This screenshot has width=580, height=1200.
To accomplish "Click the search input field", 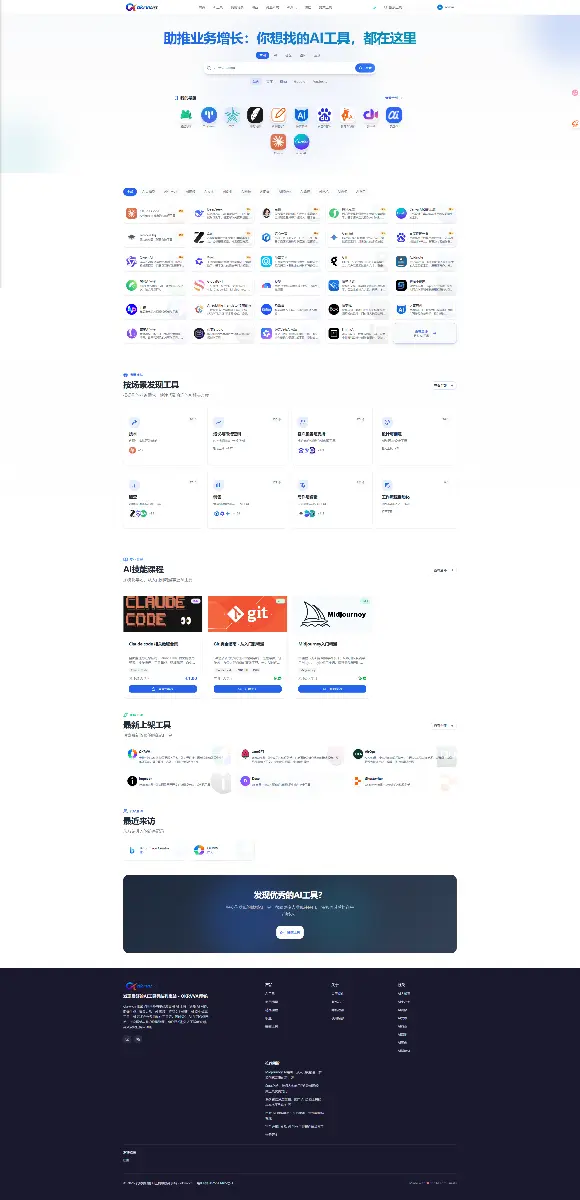I will click(278, 68).
